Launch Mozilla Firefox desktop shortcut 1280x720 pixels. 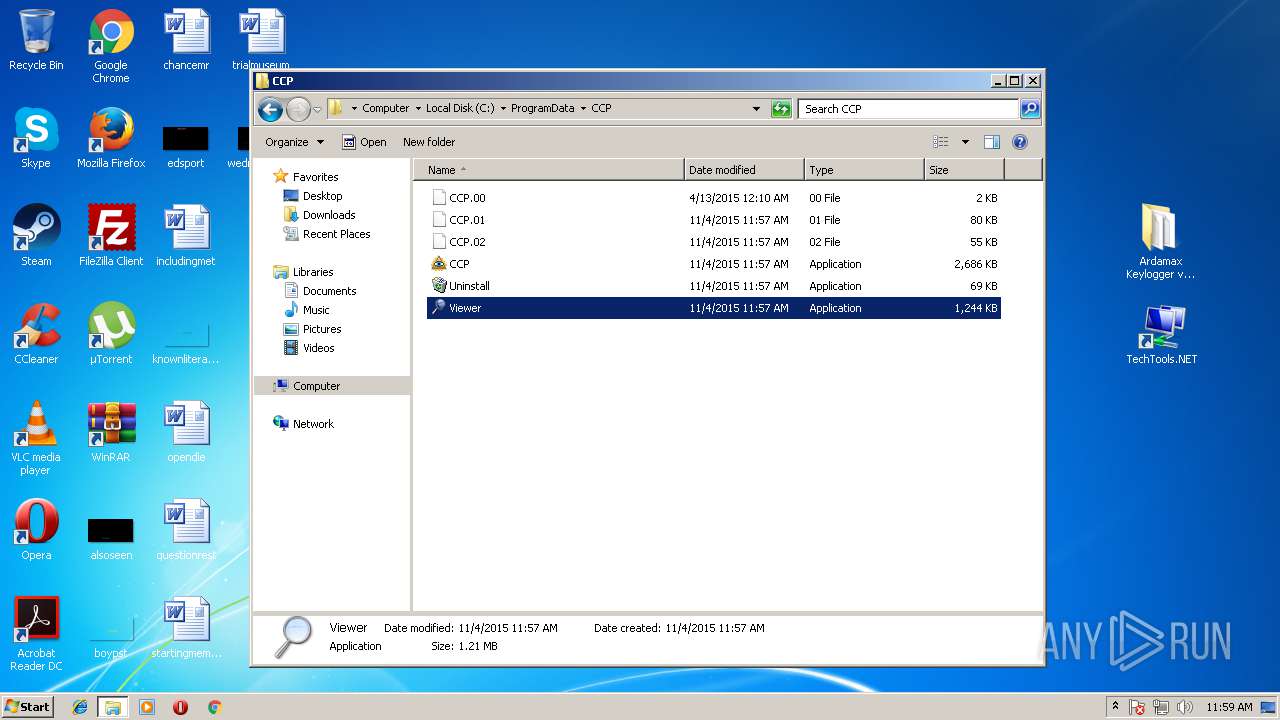pos(111,138)
